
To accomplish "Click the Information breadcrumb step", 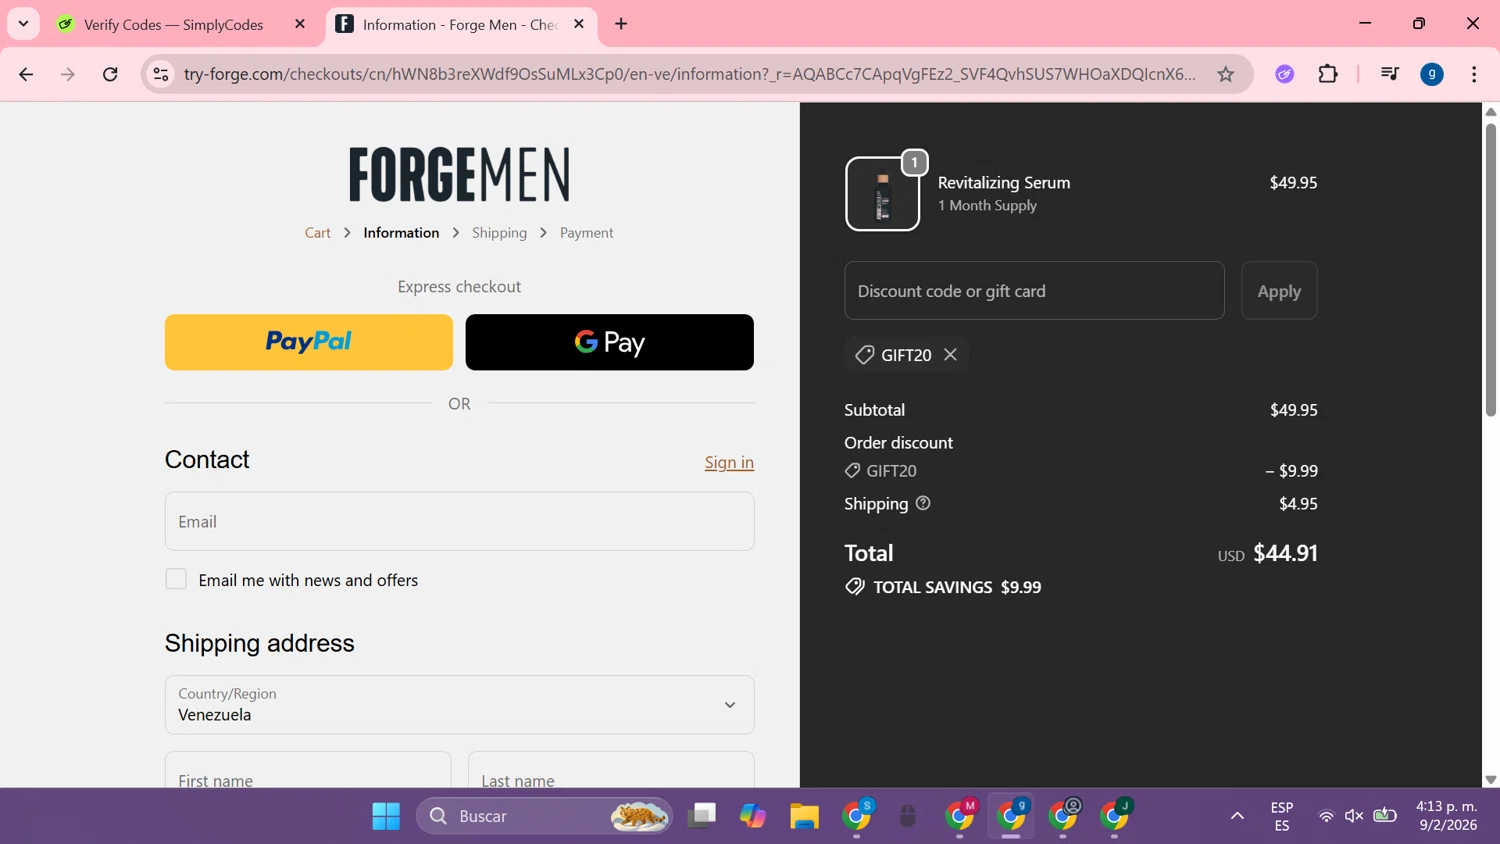I will [401, 232].
